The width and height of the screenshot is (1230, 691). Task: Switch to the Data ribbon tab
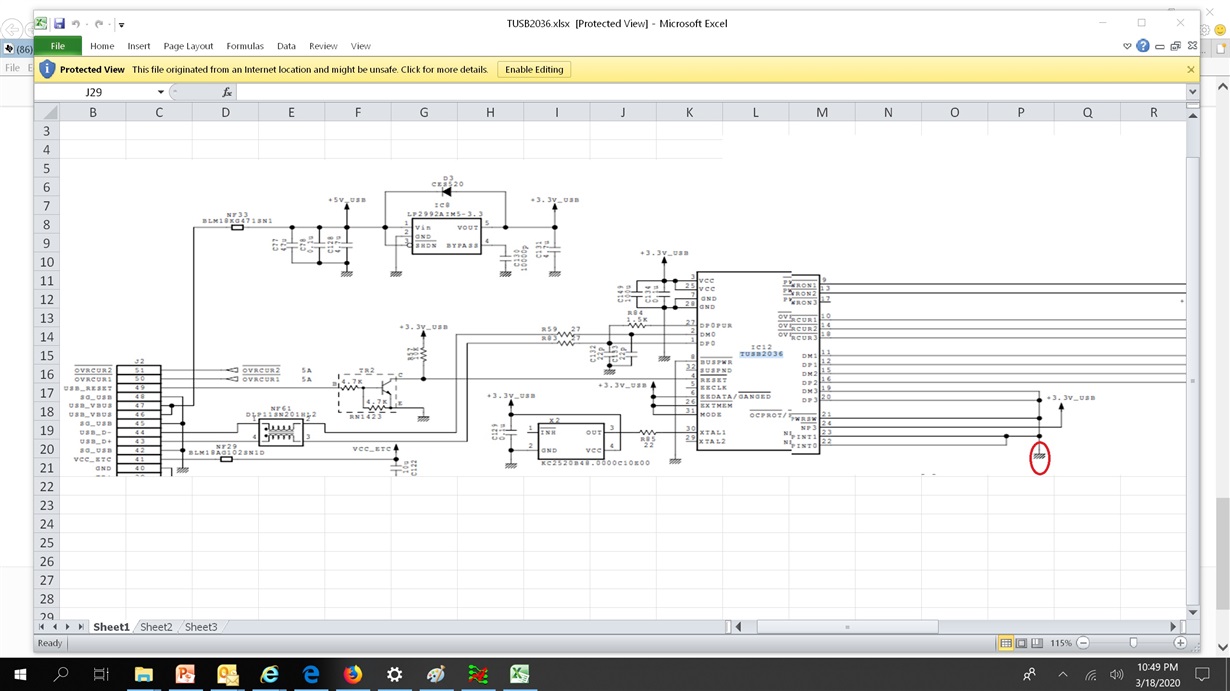(286, 46)
